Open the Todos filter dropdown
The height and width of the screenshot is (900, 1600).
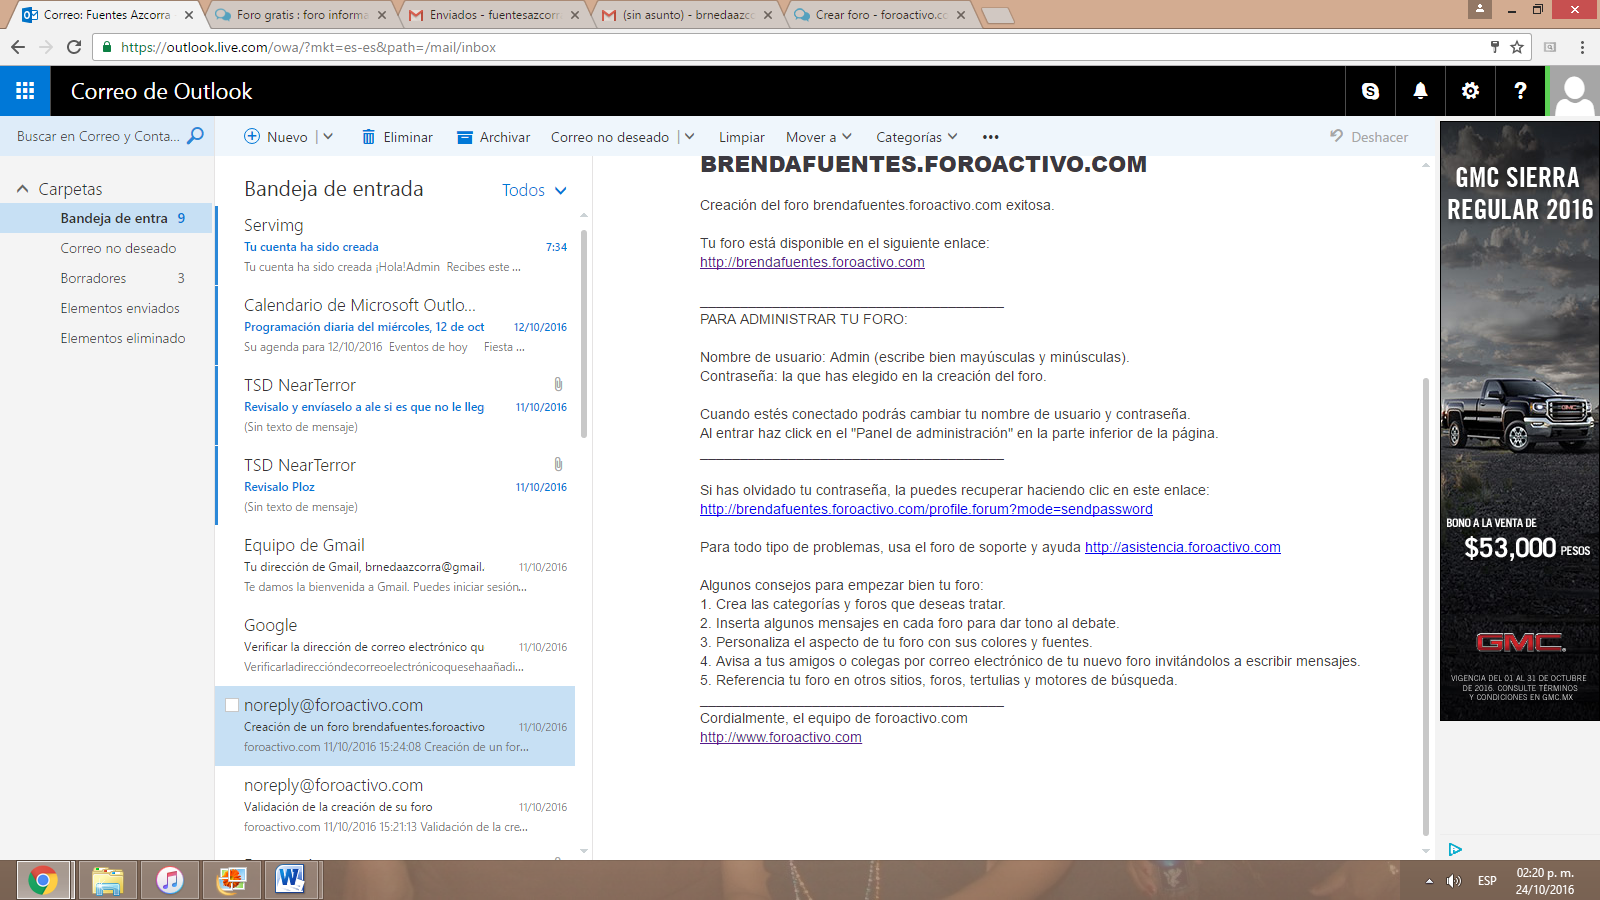534,190
